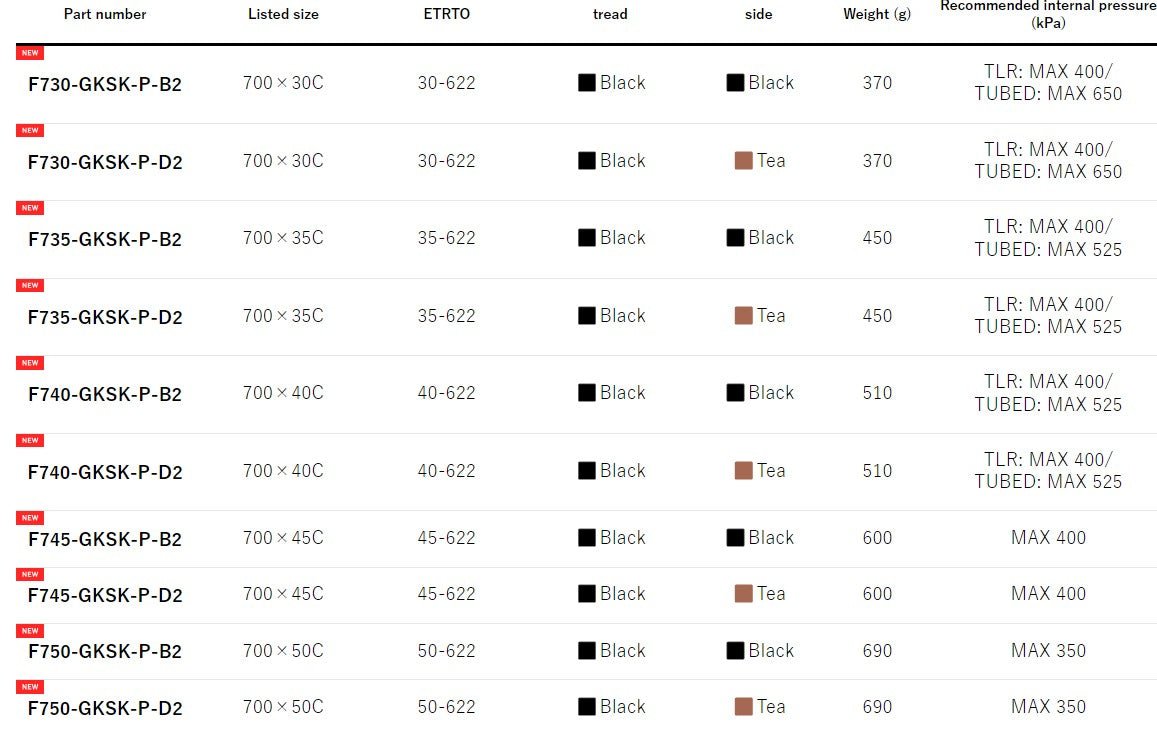The height and width of the screenshot is (731, 1157).
Task: Click the Part number column header
Action: pyautogui.click(x=105, y=14)
